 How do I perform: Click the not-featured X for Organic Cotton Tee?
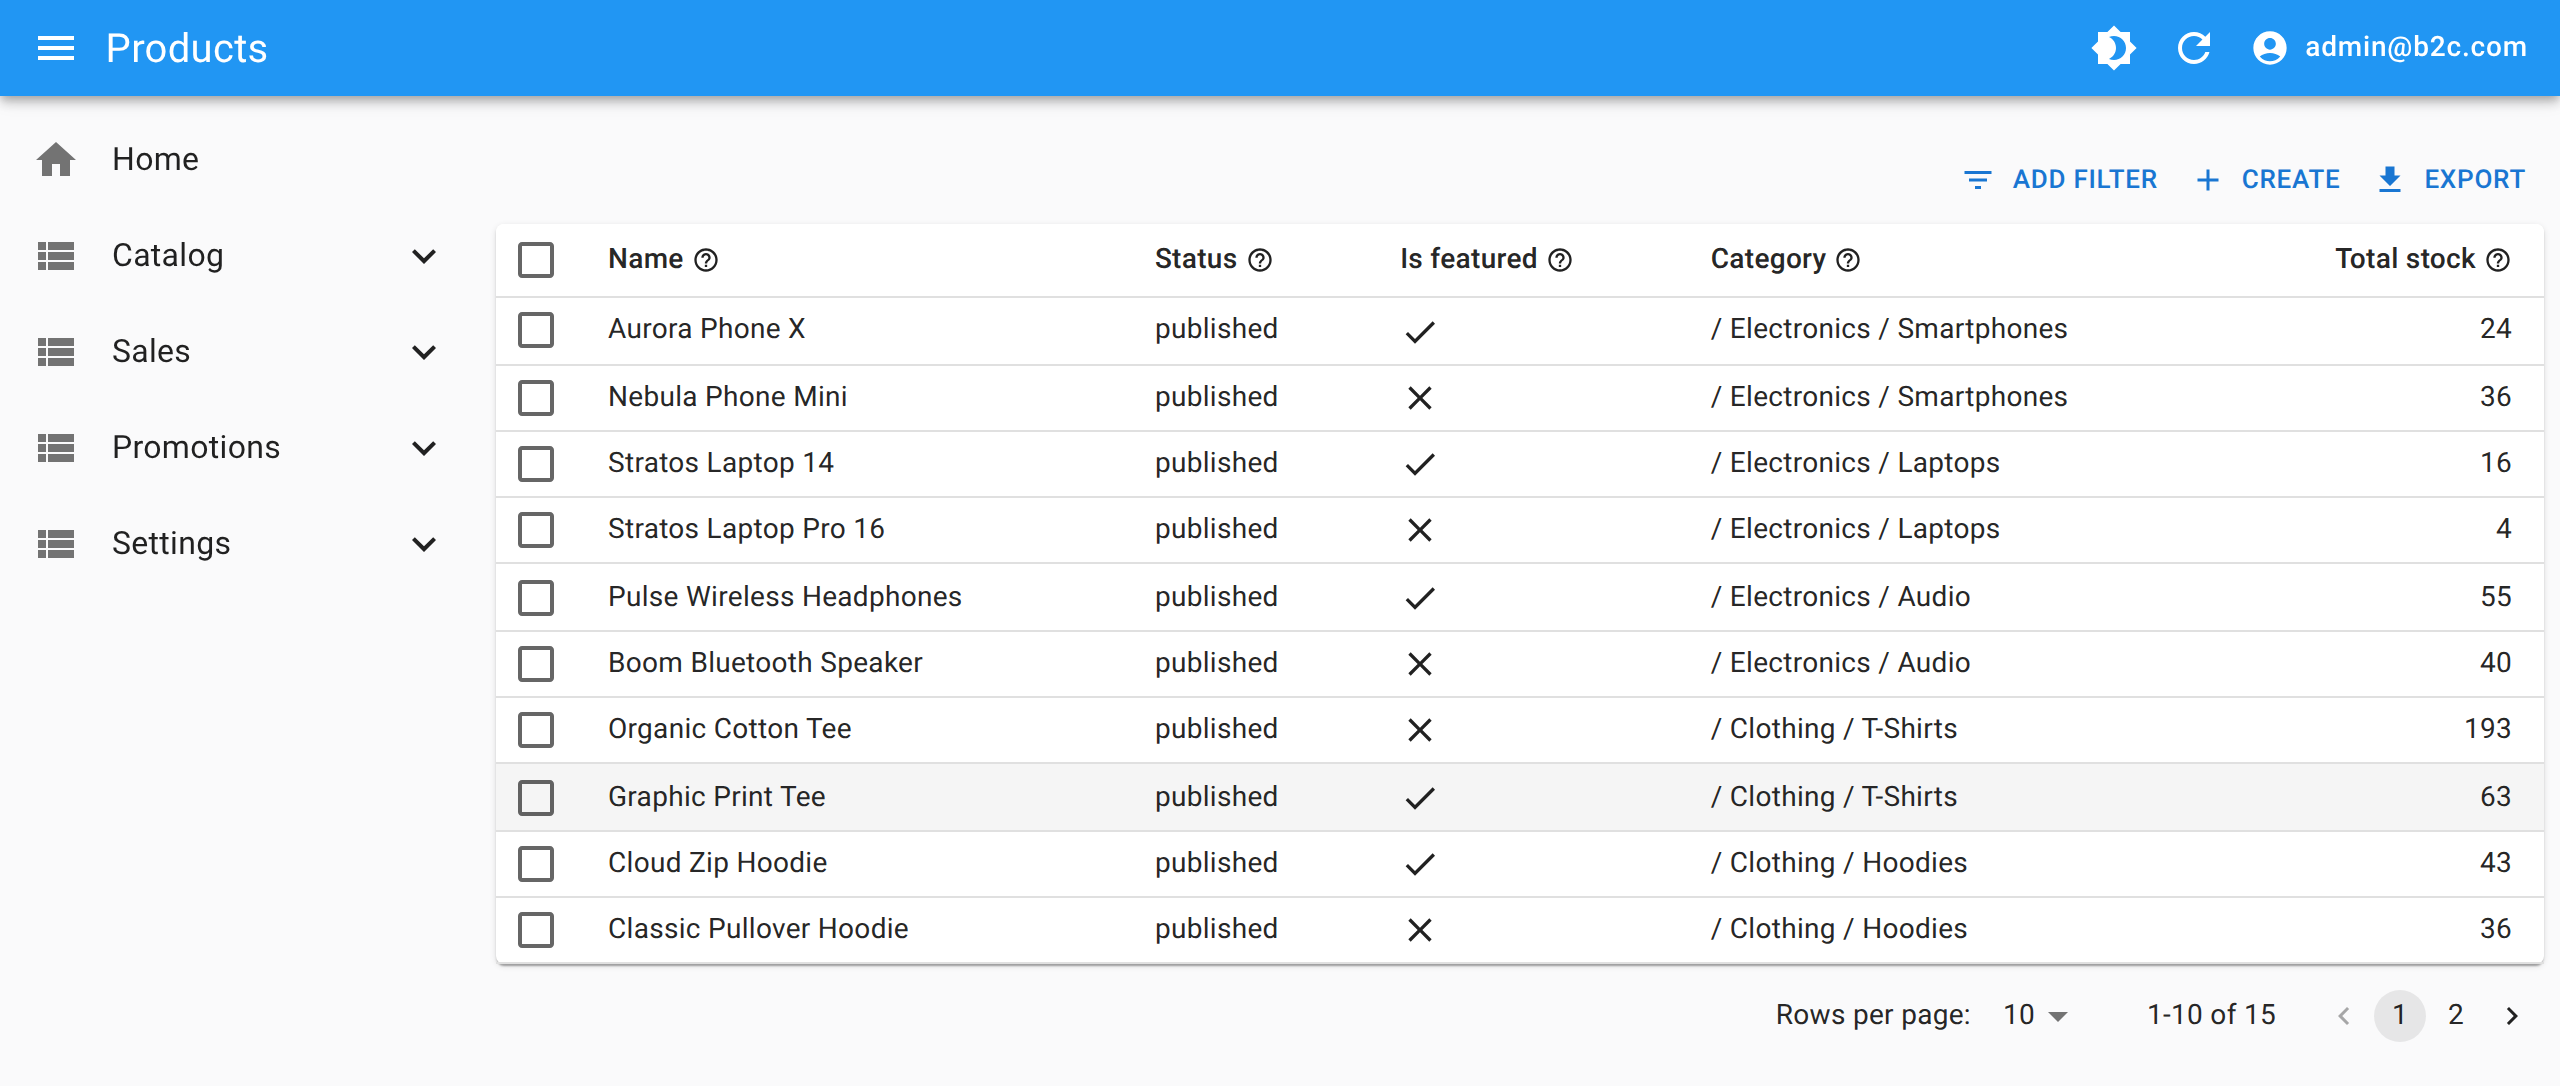tap(1420, 730)
